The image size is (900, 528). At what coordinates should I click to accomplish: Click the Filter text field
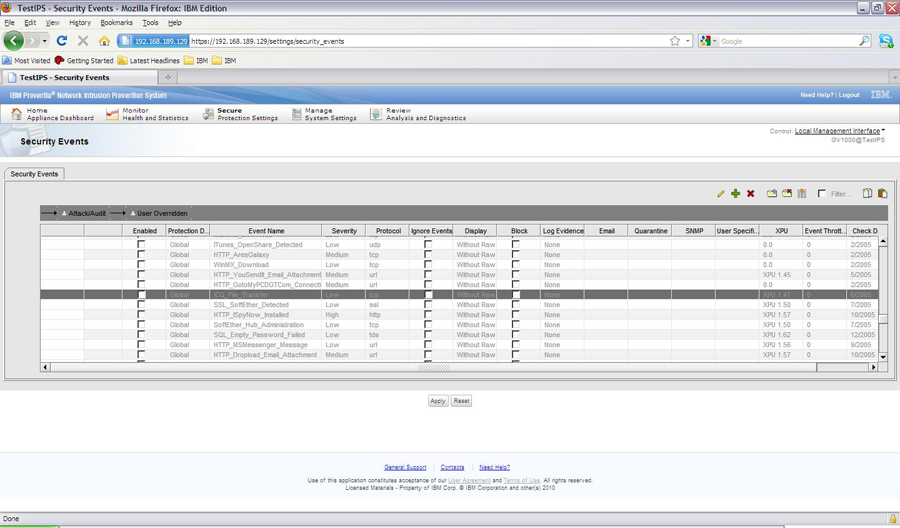coord(841,194)
